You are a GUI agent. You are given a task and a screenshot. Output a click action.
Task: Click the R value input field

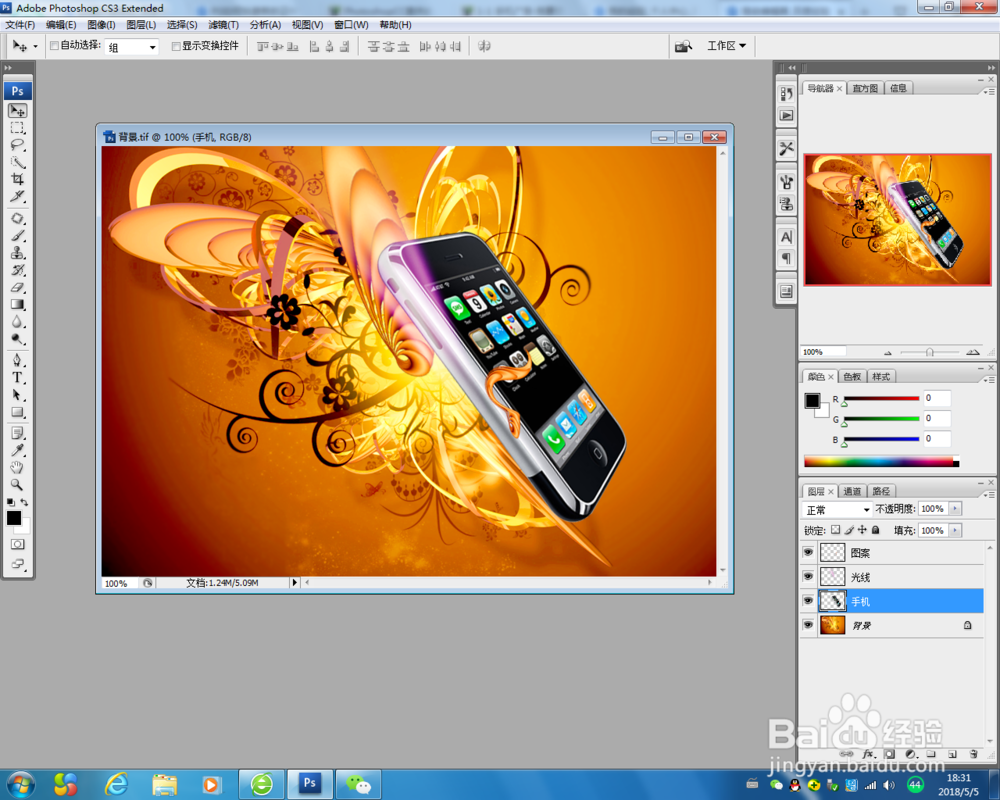coord(936,398)
